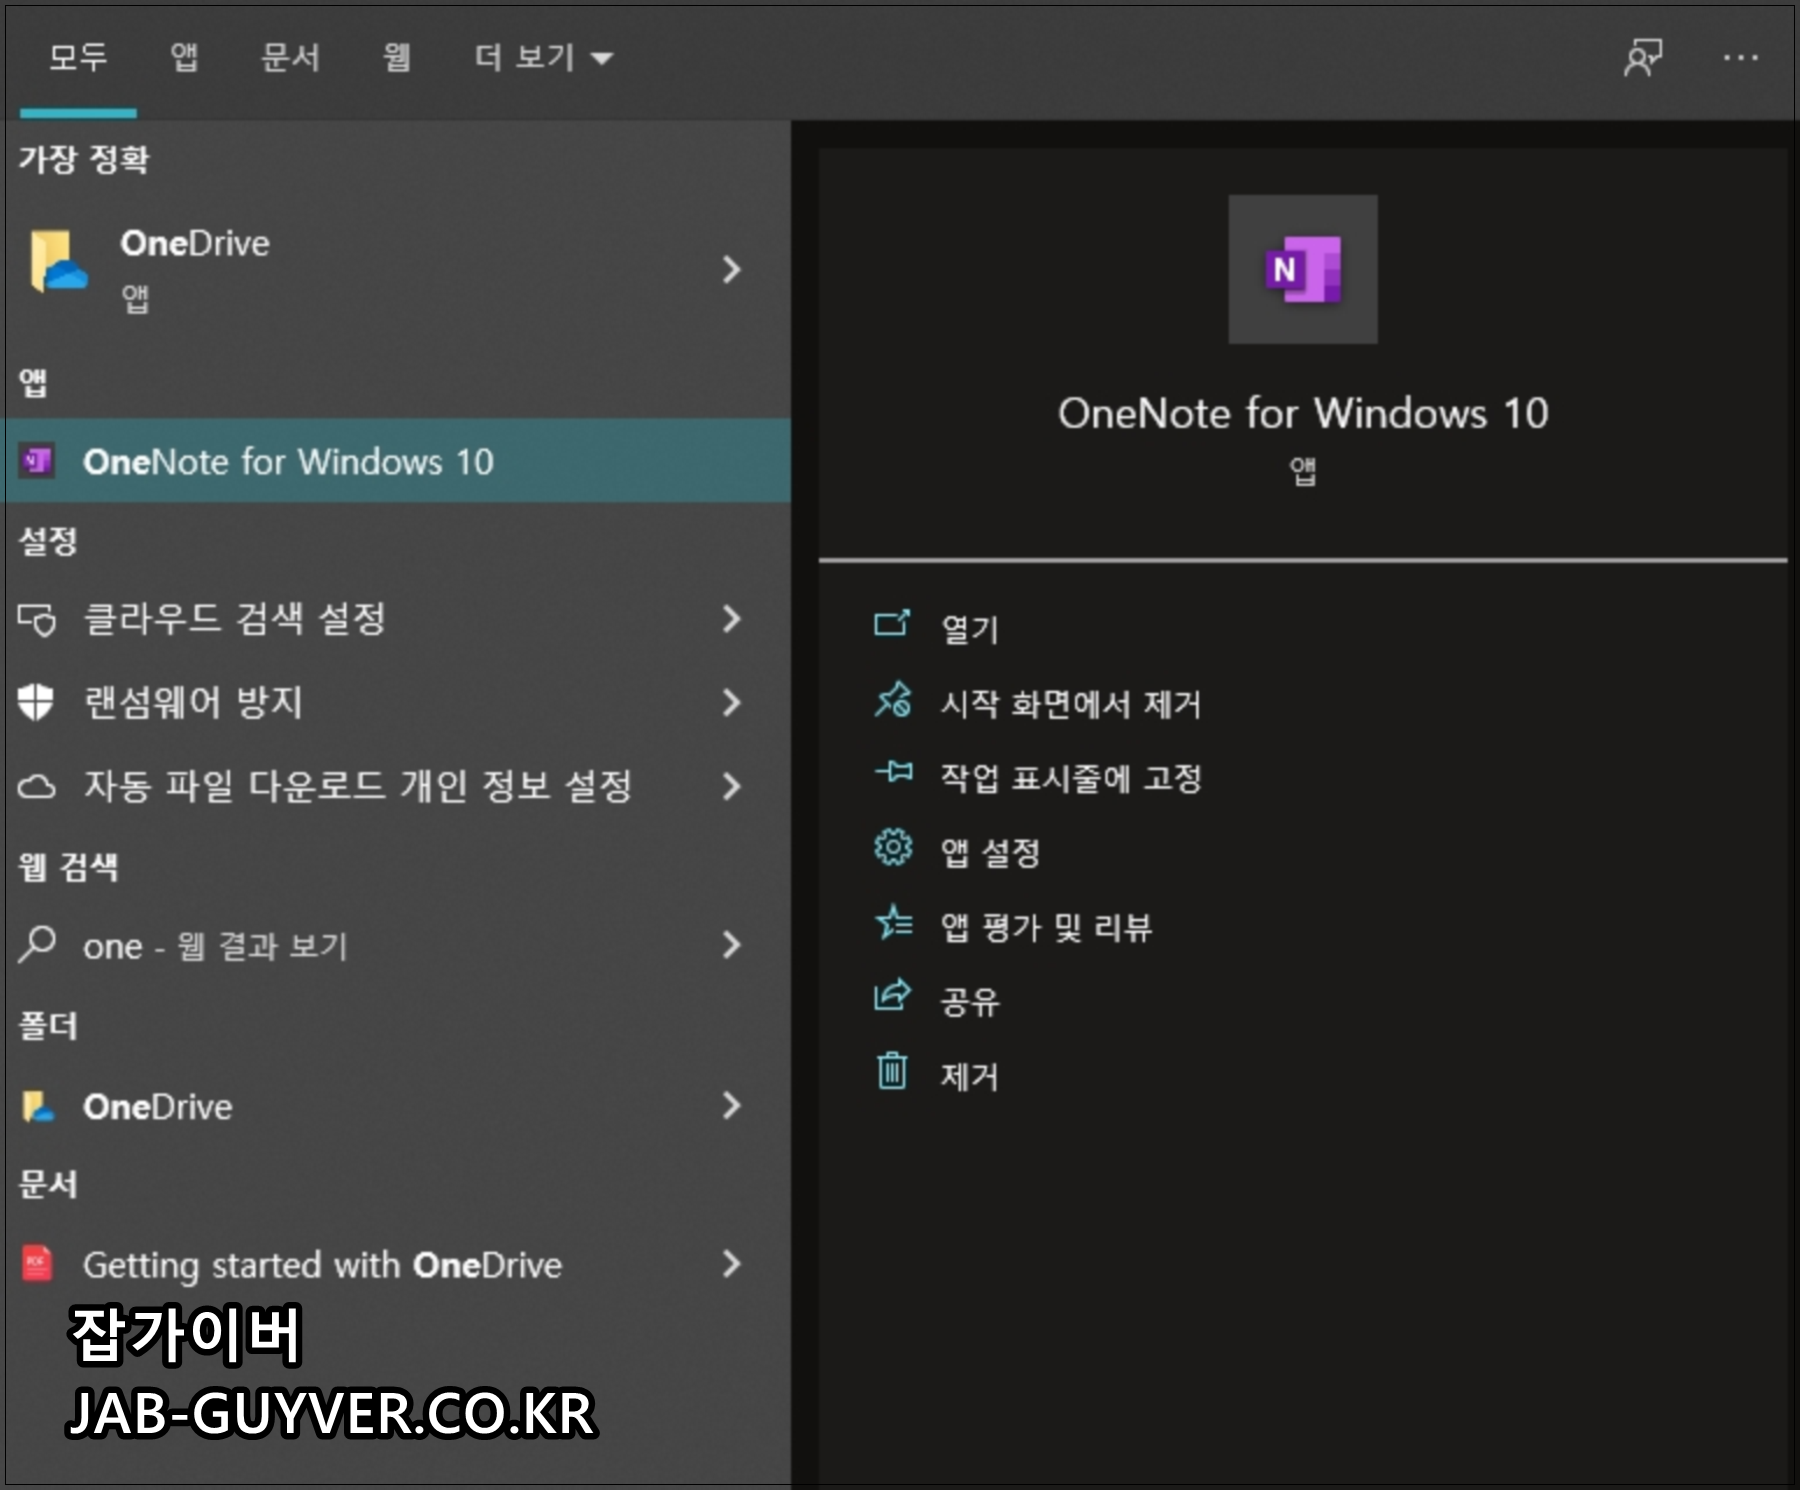
Task: Choose 앱 평가 및 리뷰
Action: pos(1046,928)
